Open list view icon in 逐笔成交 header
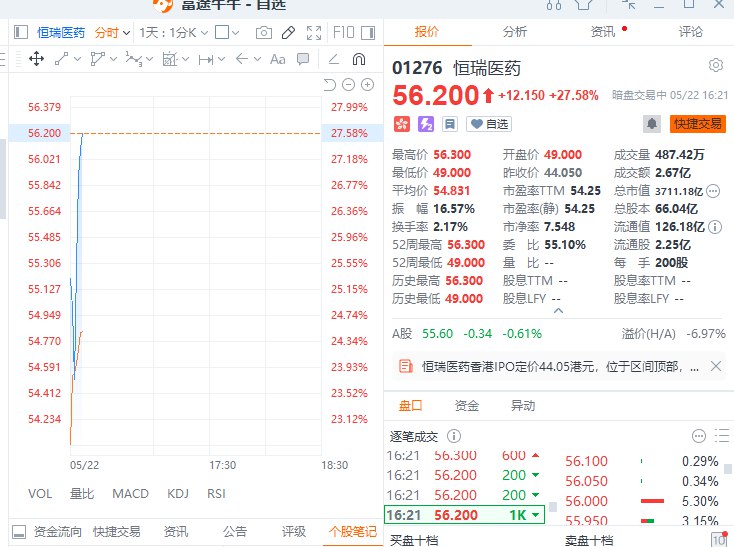This screenshot has height=547, width=734. tap(722, 436)
